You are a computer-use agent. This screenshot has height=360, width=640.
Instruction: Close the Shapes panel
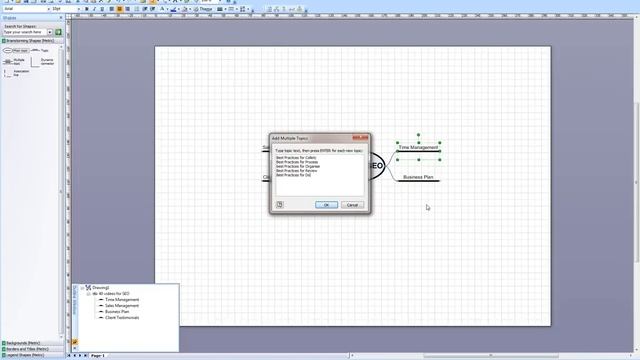61,18
